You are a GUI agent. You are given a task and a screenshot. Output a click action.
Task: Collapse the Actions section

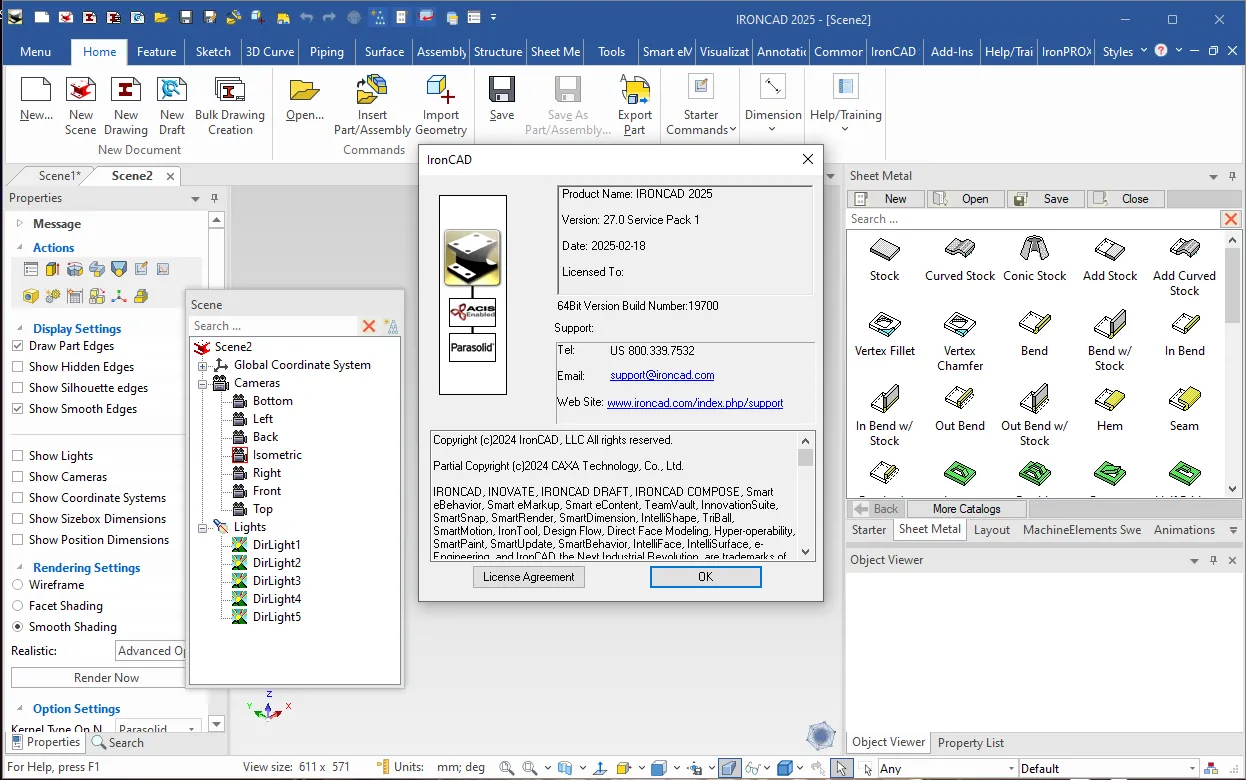coord(19,247)
